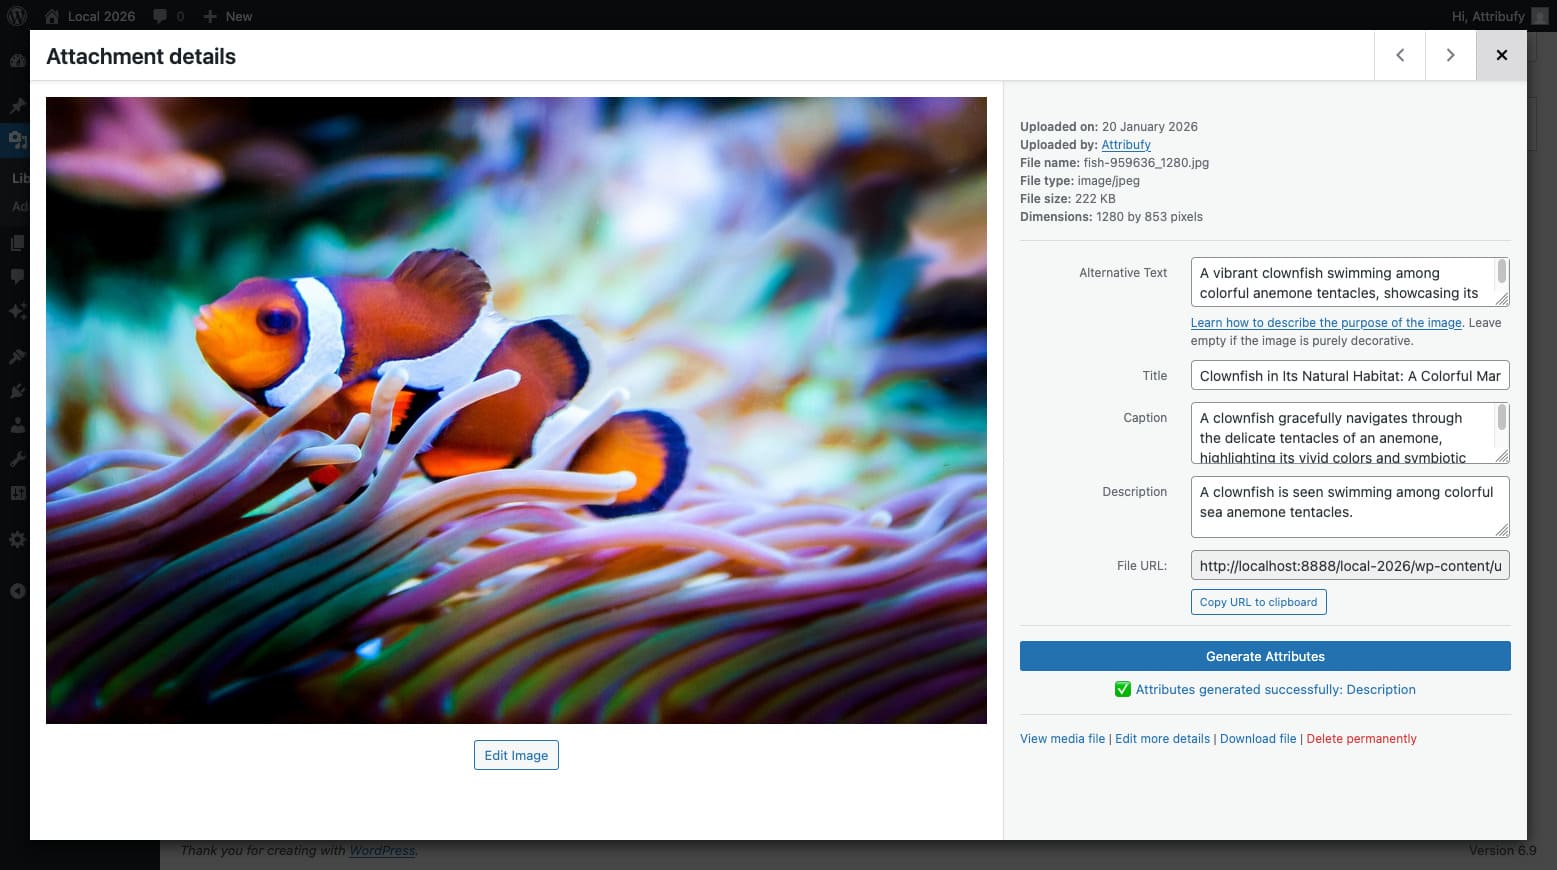Open Comments via the speech bubble sidebar icon
Image resolution: width=1557 pixels, height=870 pixels.
(16, 276)
